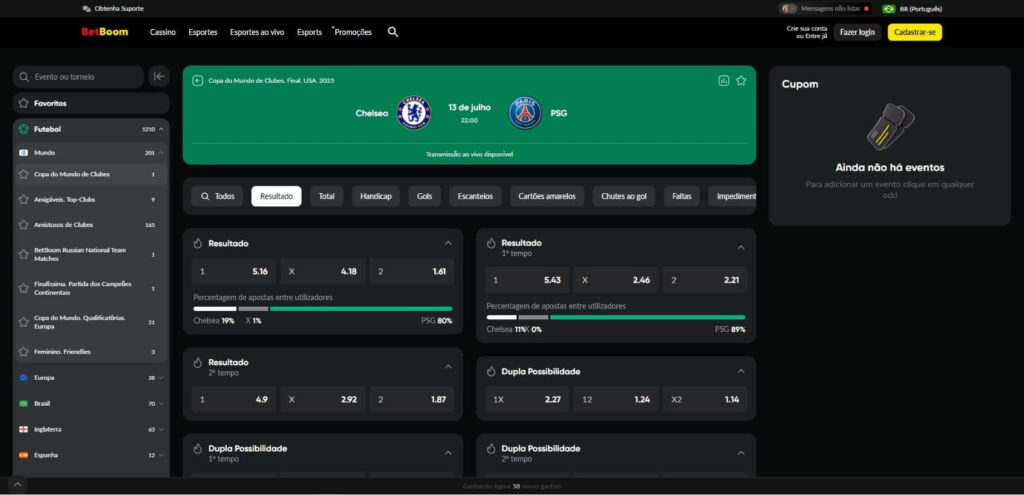Bet on PSG win at 1.61
Screen dimensions: 1024x495
click(x=412, y=272)
